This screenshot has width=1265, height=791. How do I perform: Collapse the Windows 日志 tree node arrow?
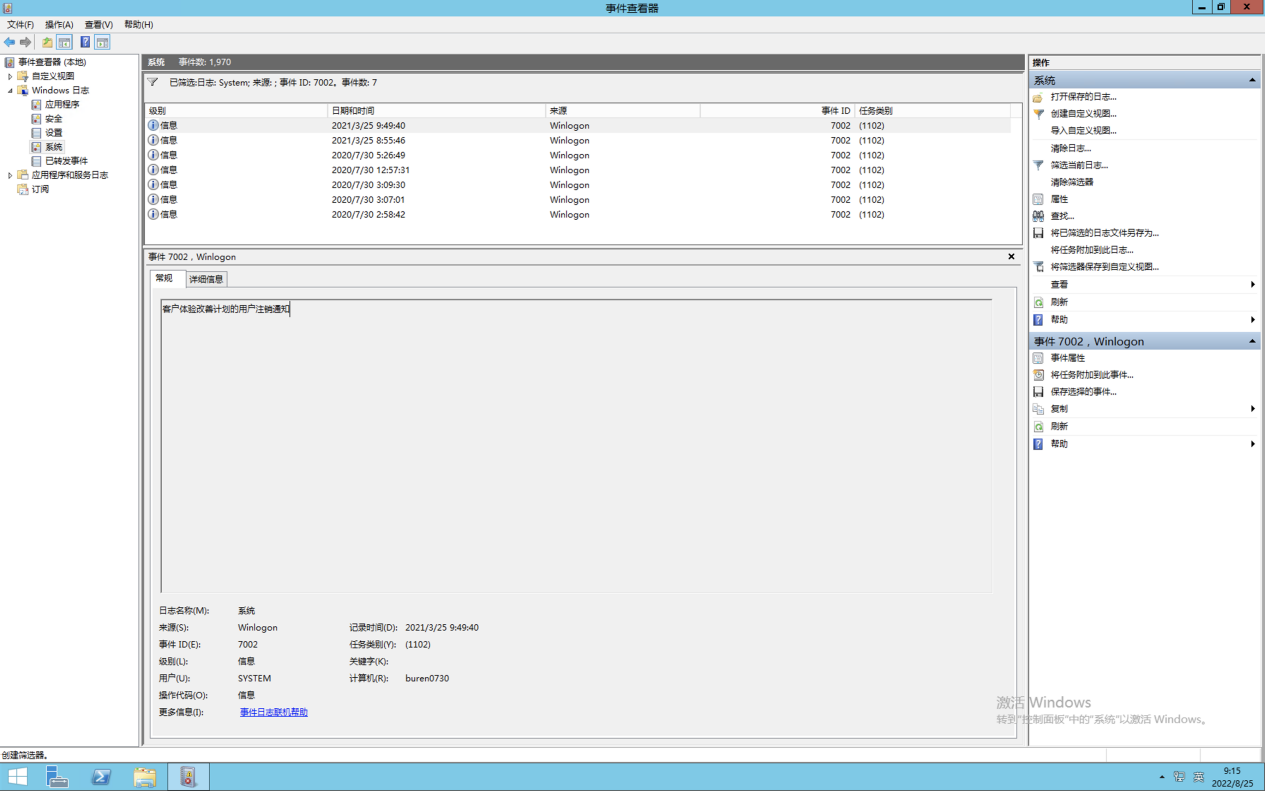[10, 90]
